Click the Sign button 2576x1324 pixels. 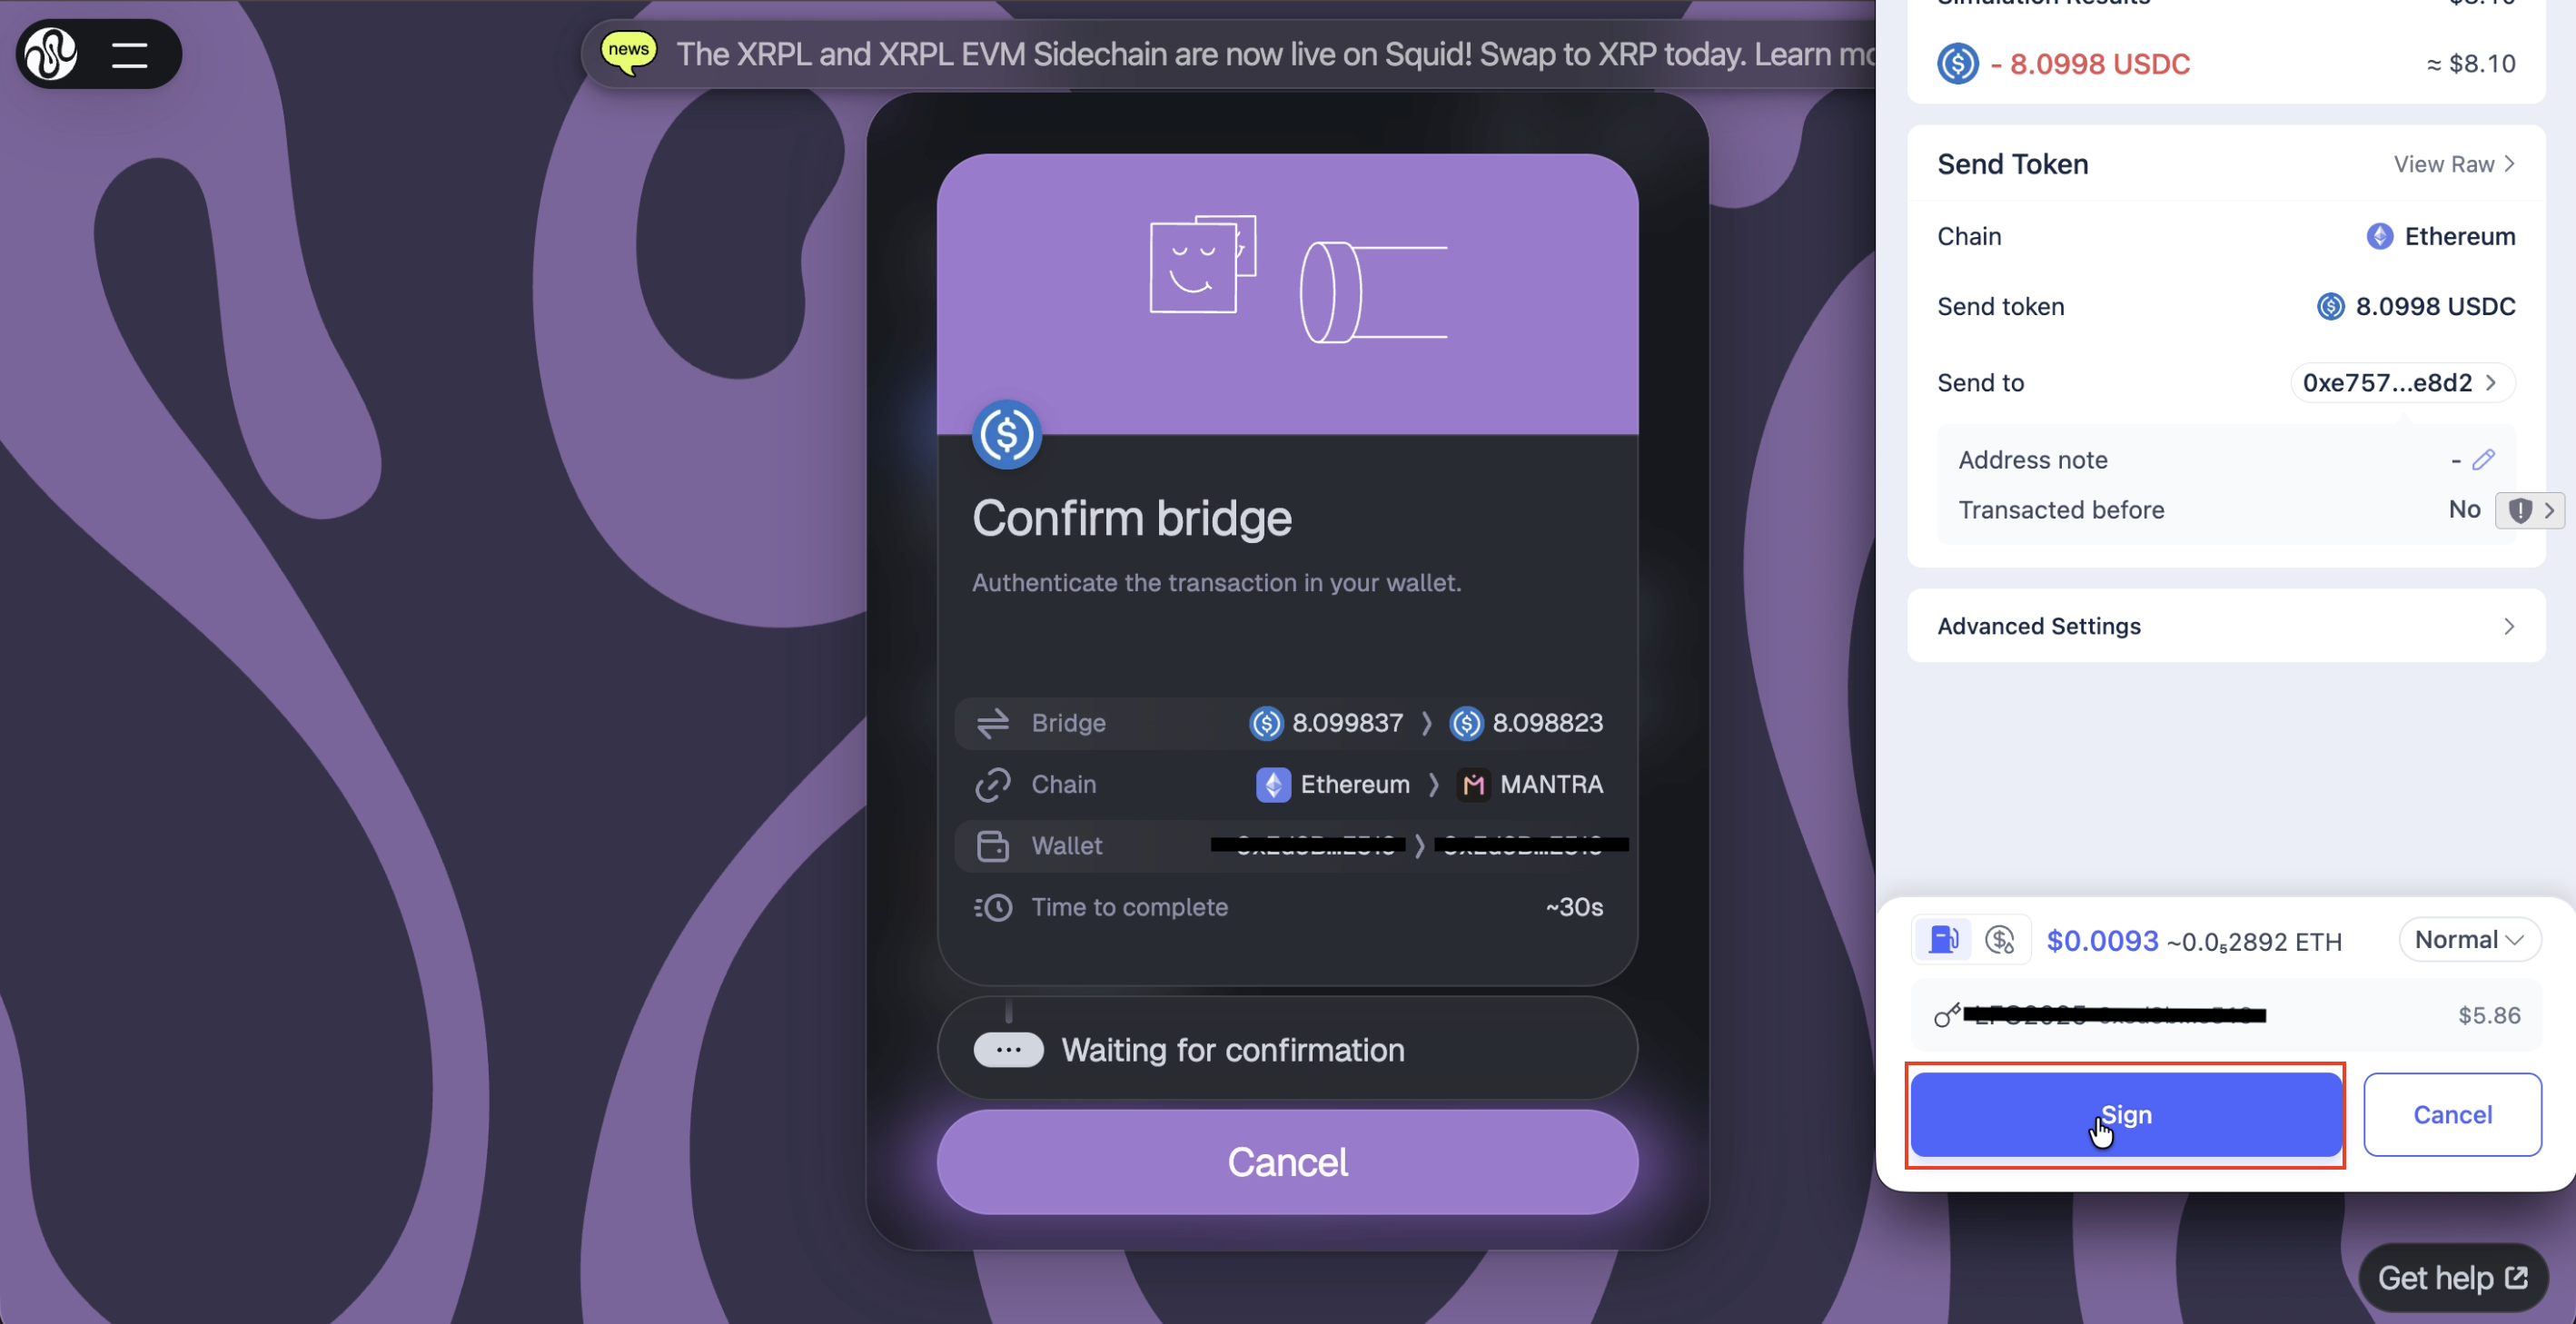tap(2125, 1115)
